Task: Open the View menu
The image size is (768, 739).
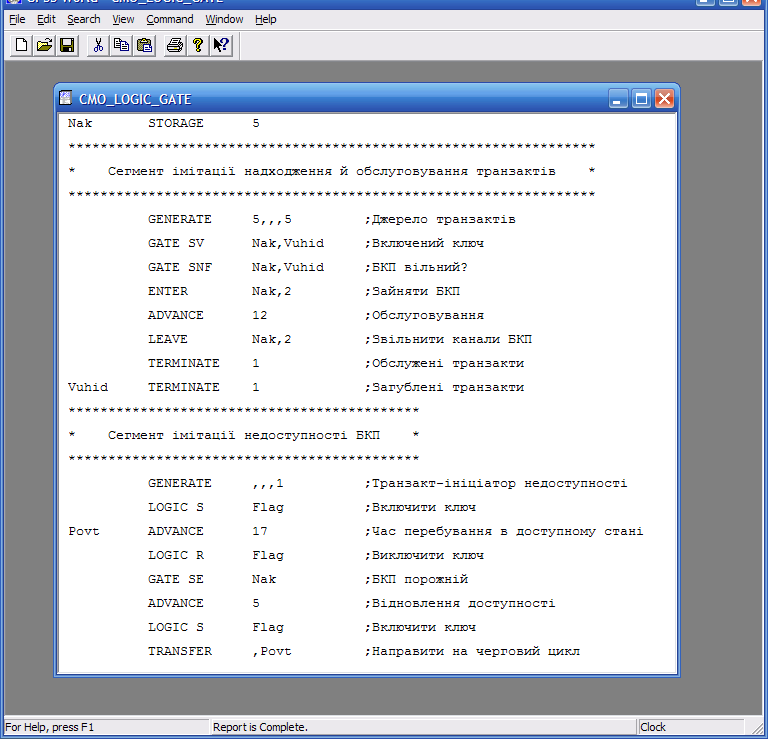Action: (123, 19)
